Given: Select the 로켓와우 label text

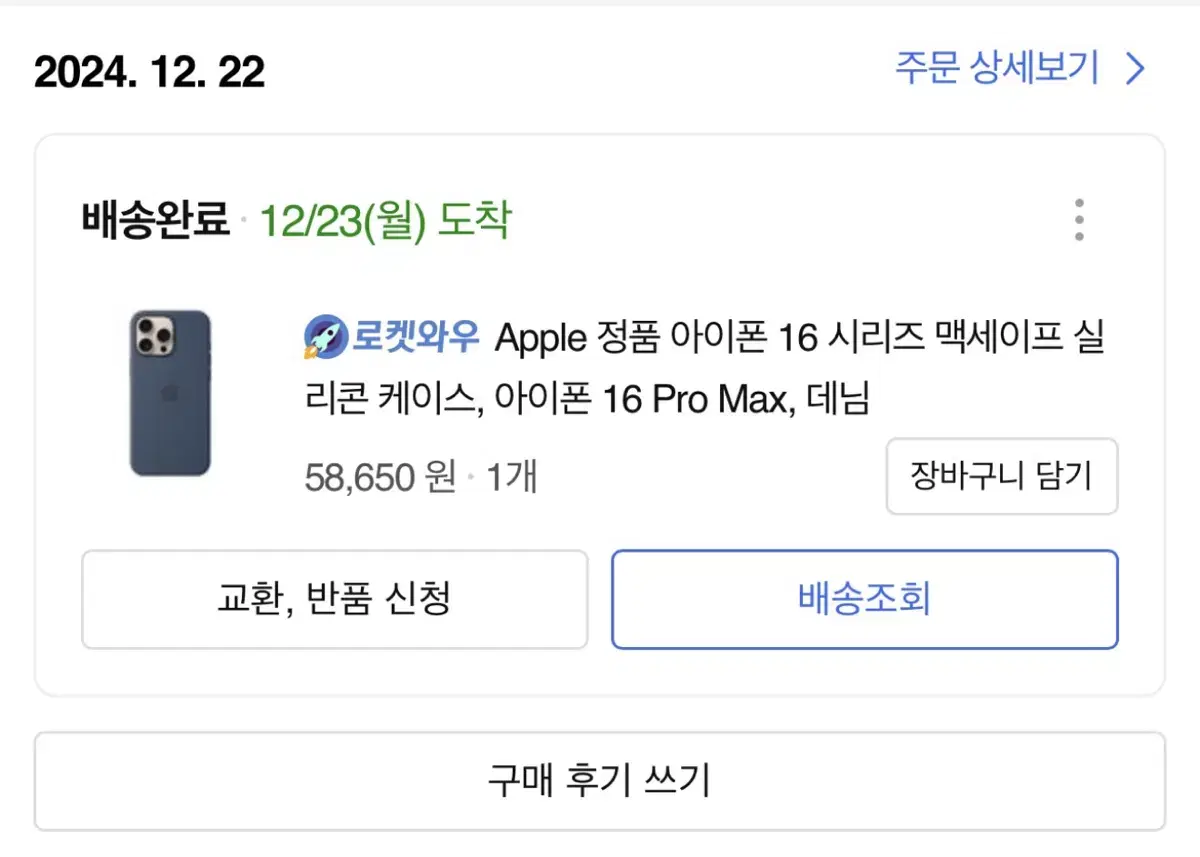Looking at the screenshot, I should 415,338.
